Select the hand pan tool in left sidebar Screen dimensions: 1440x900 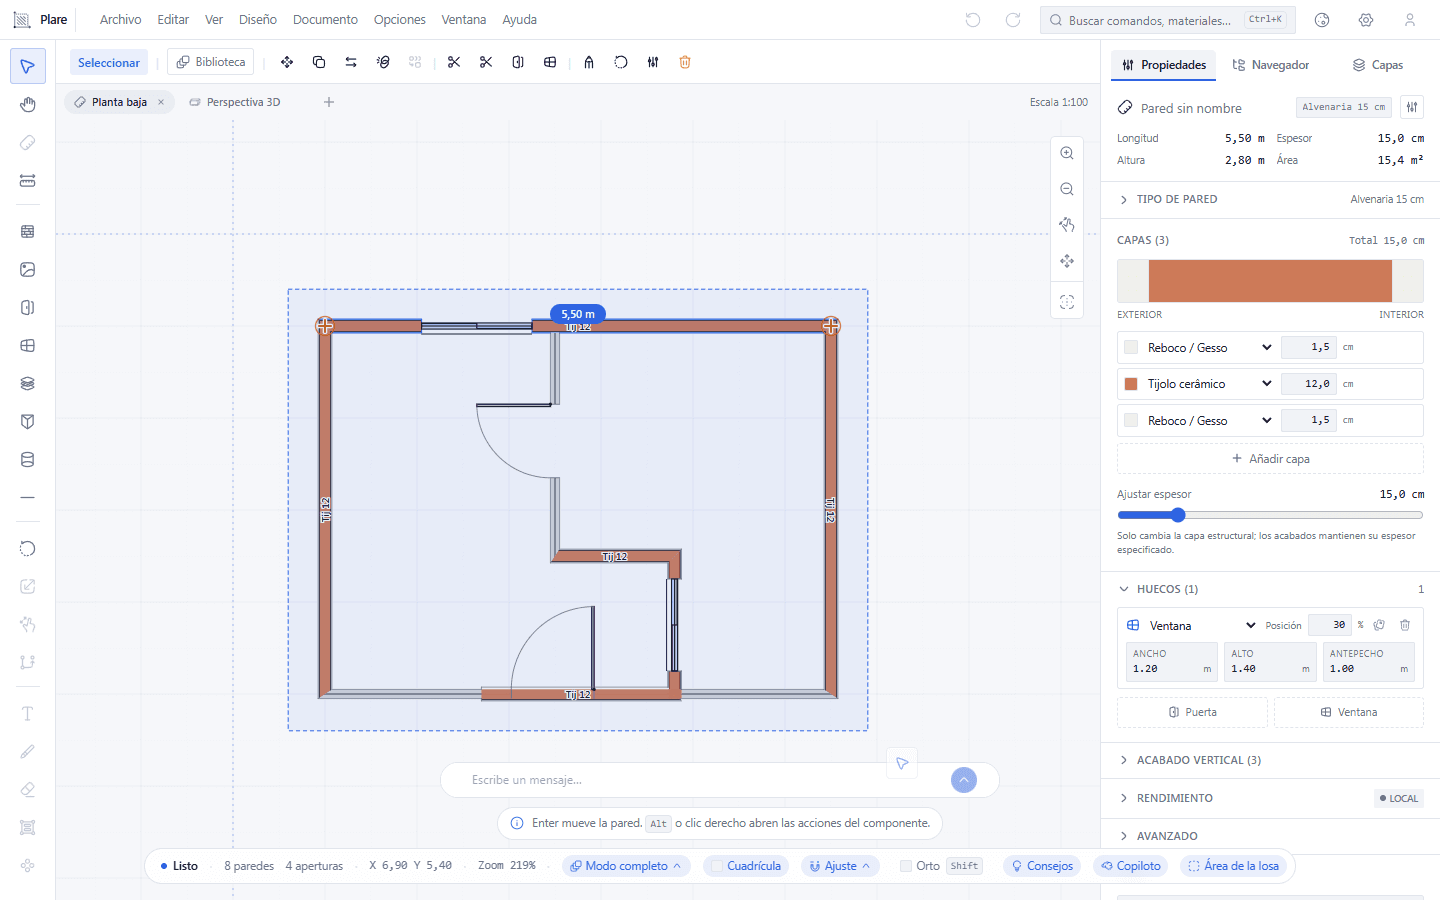click(x=28, y=105)
